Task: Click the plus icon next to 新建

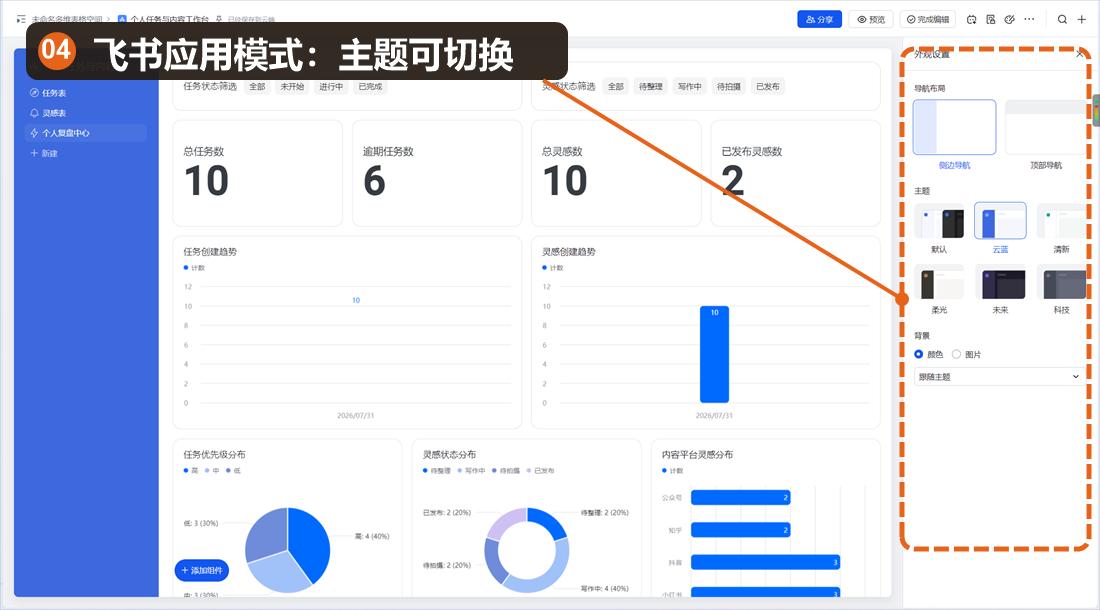Action: 34,153
